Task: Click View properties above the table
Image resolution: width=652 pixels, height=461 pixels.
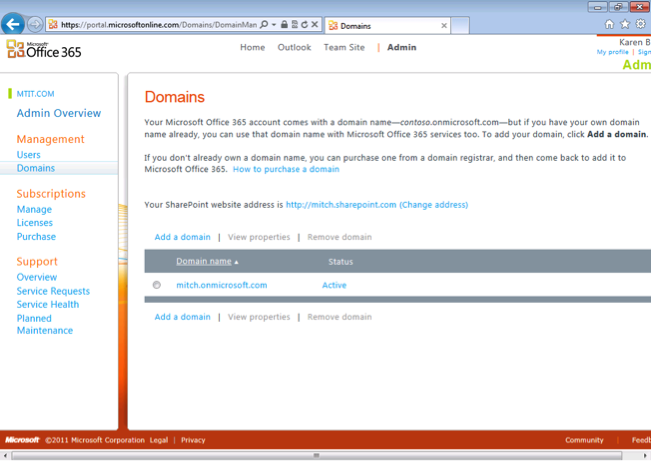Action: tap(259, 237)
